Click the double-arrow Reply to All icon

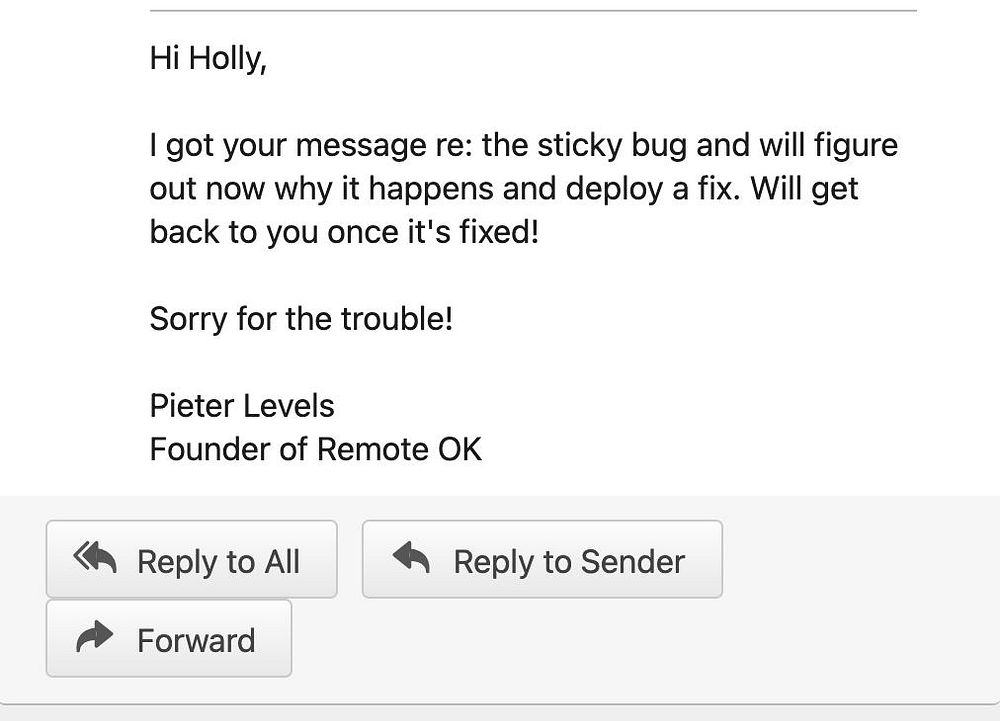coord(95,559)
